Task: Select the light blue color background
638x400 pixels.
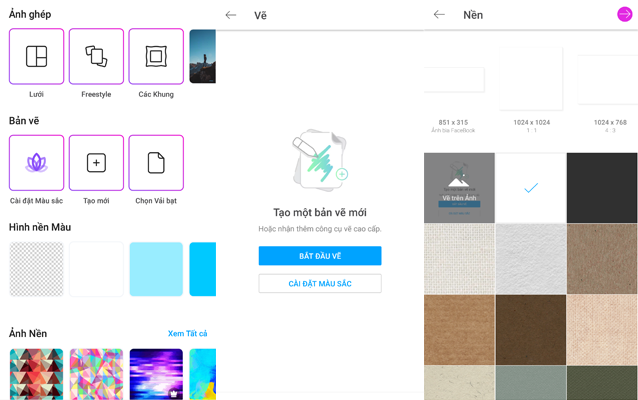Action: click(156, 269)
